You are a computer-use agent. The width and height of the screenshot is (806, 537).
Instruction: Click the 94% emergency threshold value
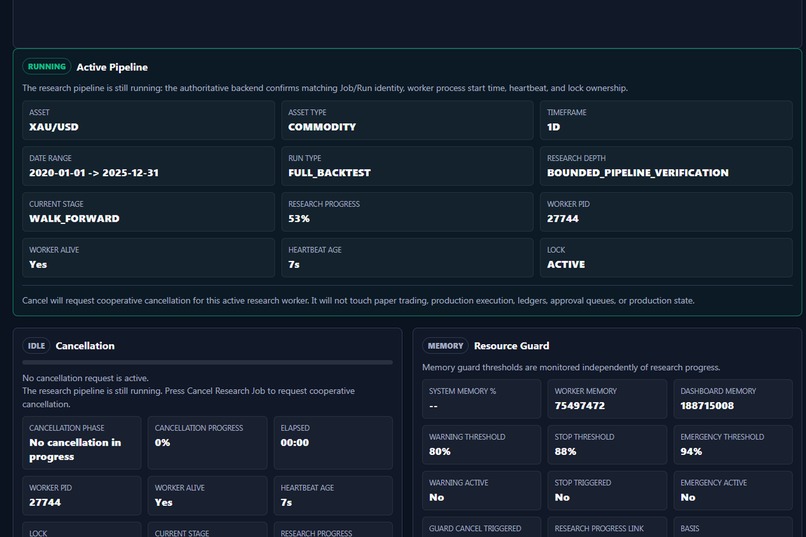pyautogui.click(x=691, y=451)
